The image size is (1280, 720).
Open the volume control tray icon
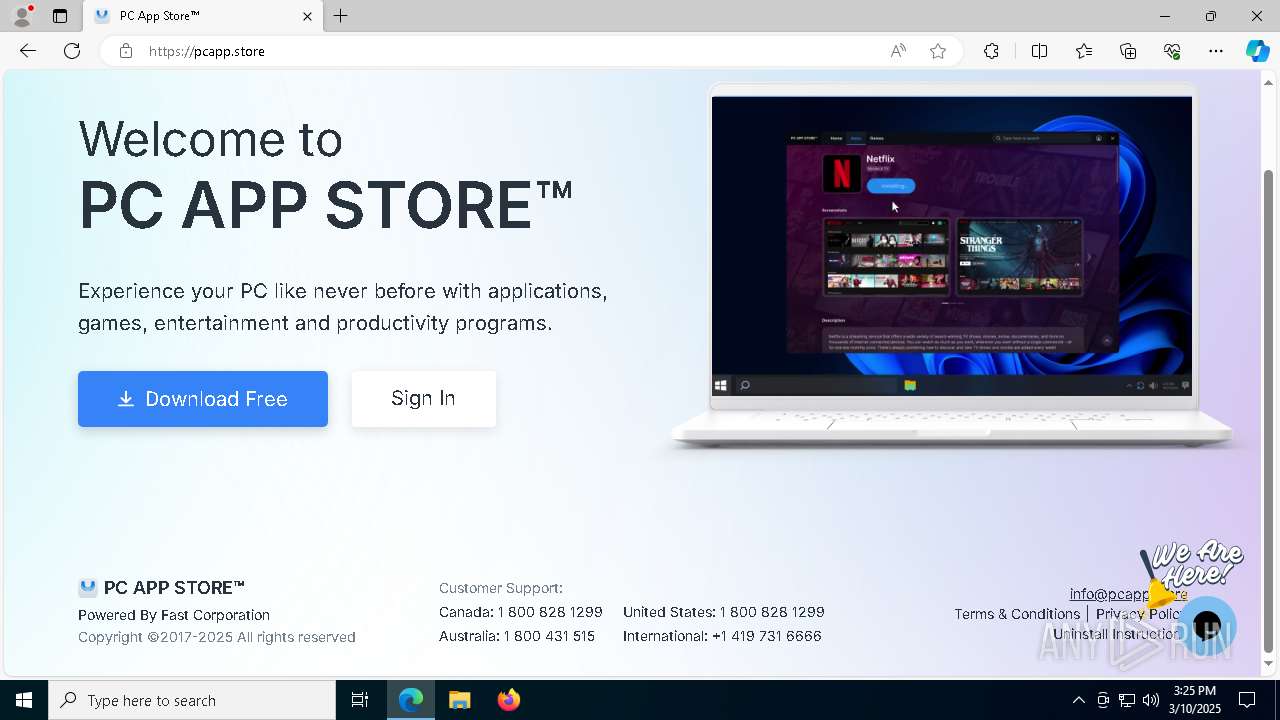[x=1151, y=700]
